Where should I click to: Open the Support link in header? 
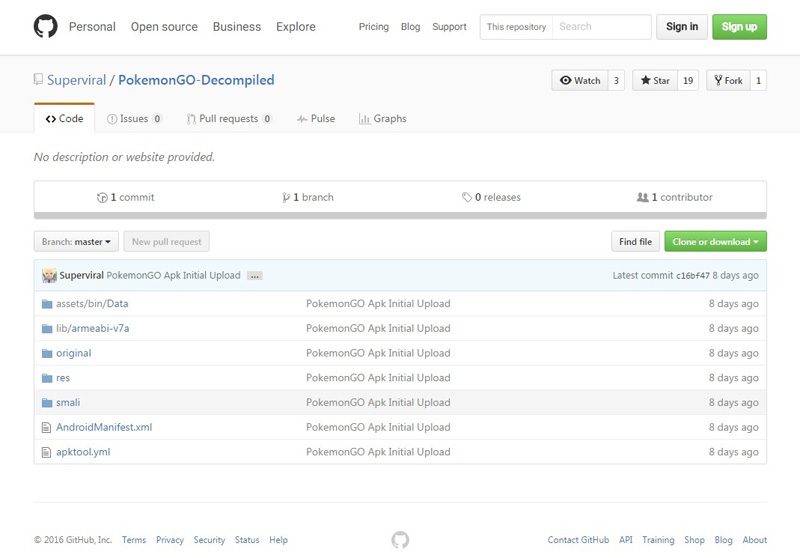(x=449, y=27)
